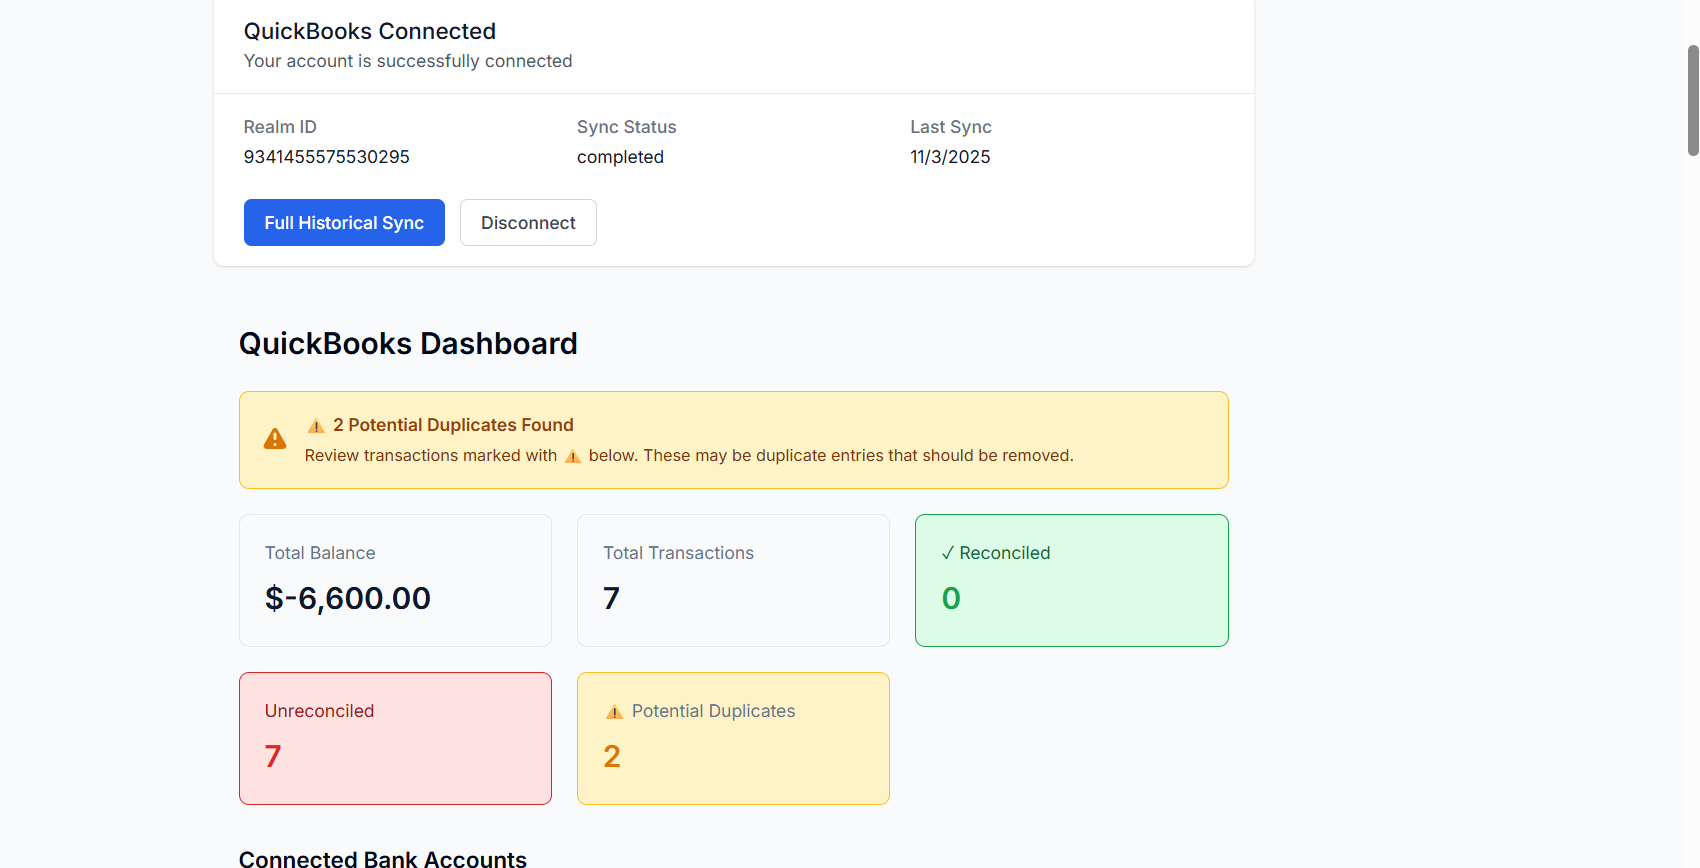Click the 'Connected Bank Accounts' heading
Screen dimensions: 1700x868
click(383, 859)
